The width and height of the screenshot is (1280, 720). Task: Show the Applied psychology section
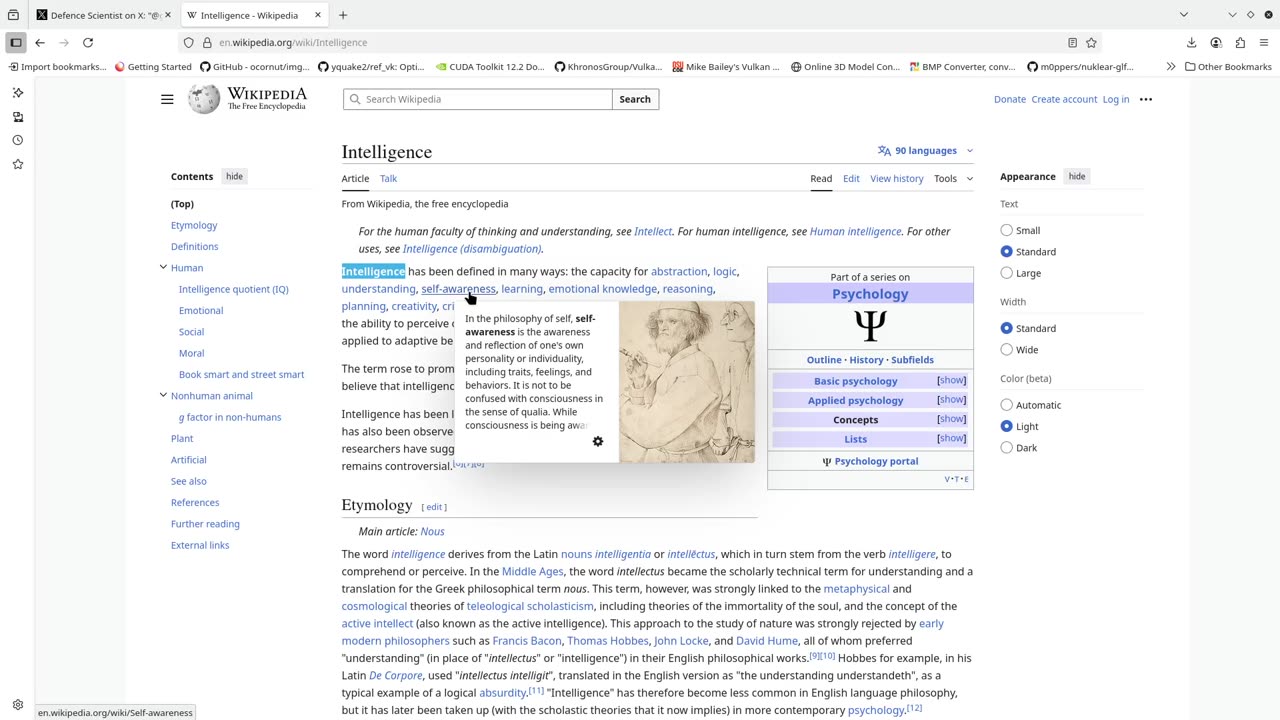[951, 400]
